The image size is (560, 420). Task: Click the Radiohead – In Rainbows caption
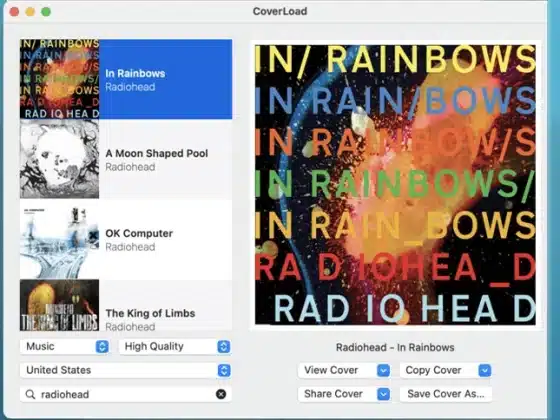coord(395,348)
